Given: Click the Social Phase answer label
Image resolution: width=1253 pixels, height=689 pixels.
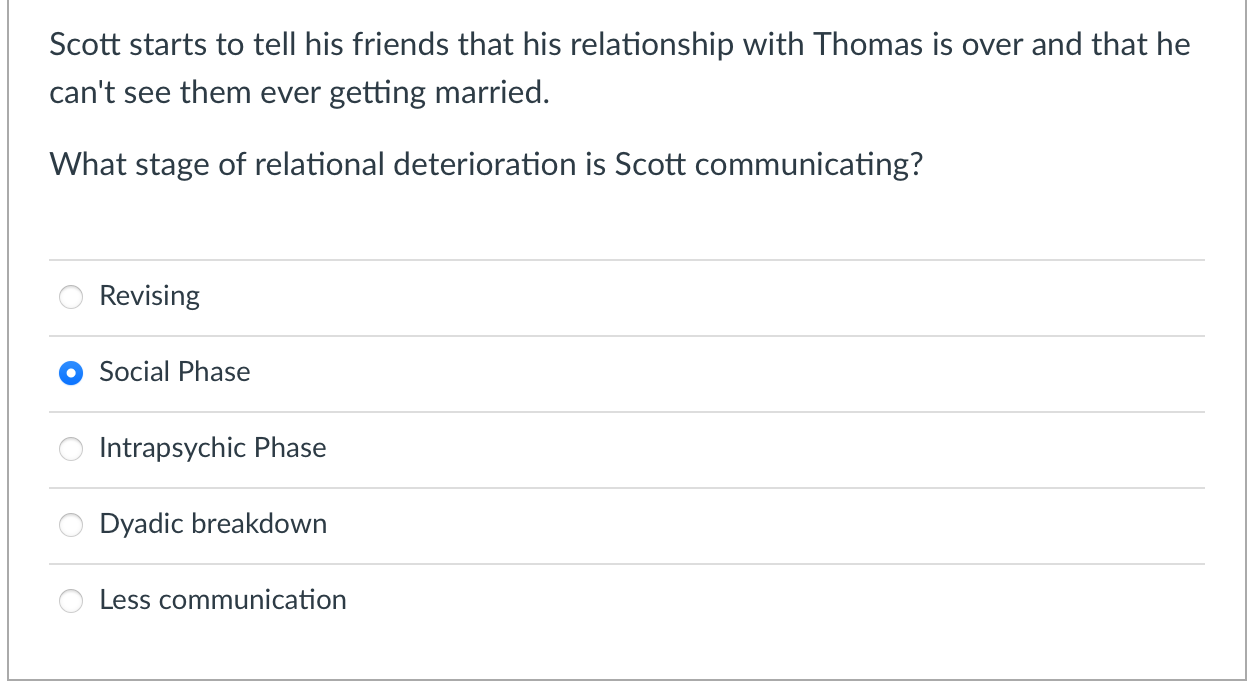Looking at the screenshot, I should click(174, 372).
